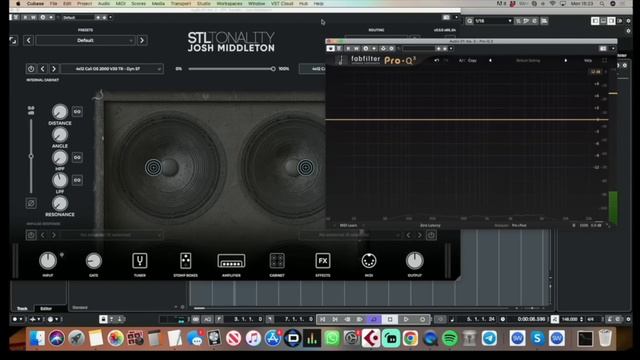640x360 pixels.
Task: Switch to Track tab in lower zone
Action: point(22,309)
